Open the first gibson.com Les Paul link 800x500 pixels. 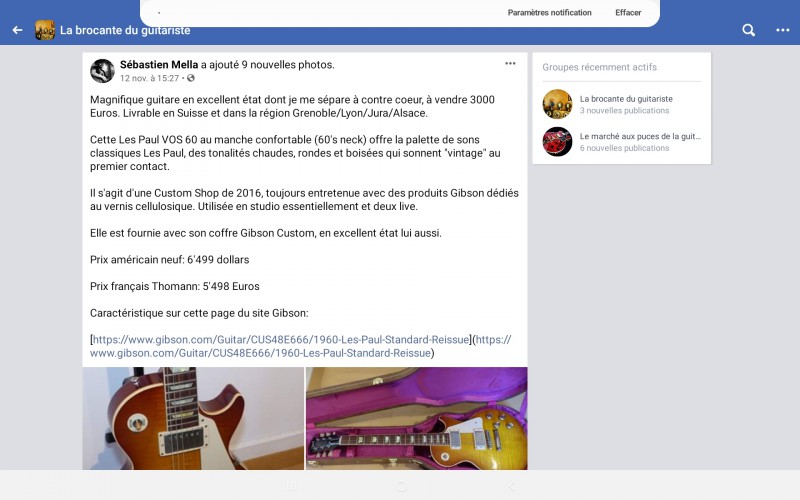(x=281, y=340)
